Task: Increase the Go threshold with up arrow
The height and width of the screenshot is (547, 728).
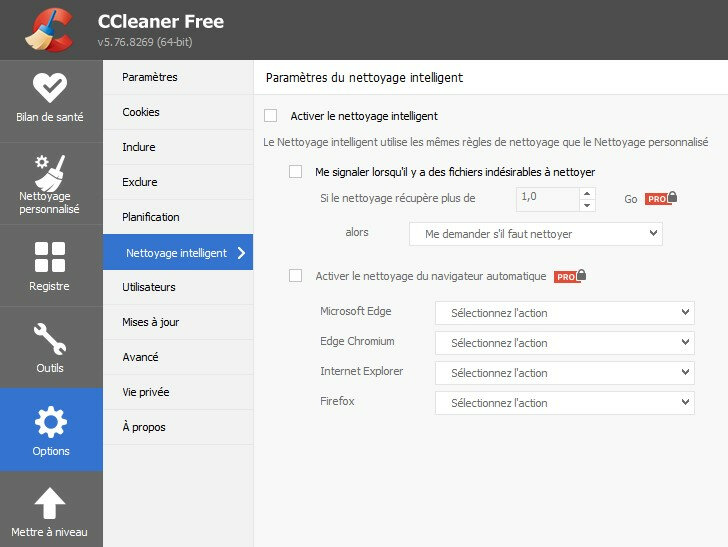Action: coord(587,192)
